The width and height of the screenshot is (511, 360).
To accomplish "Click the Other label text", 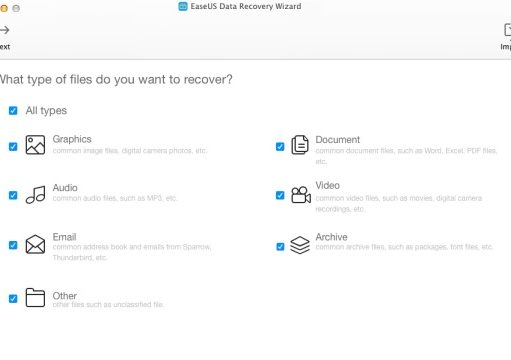I will (x=65, y=296).
